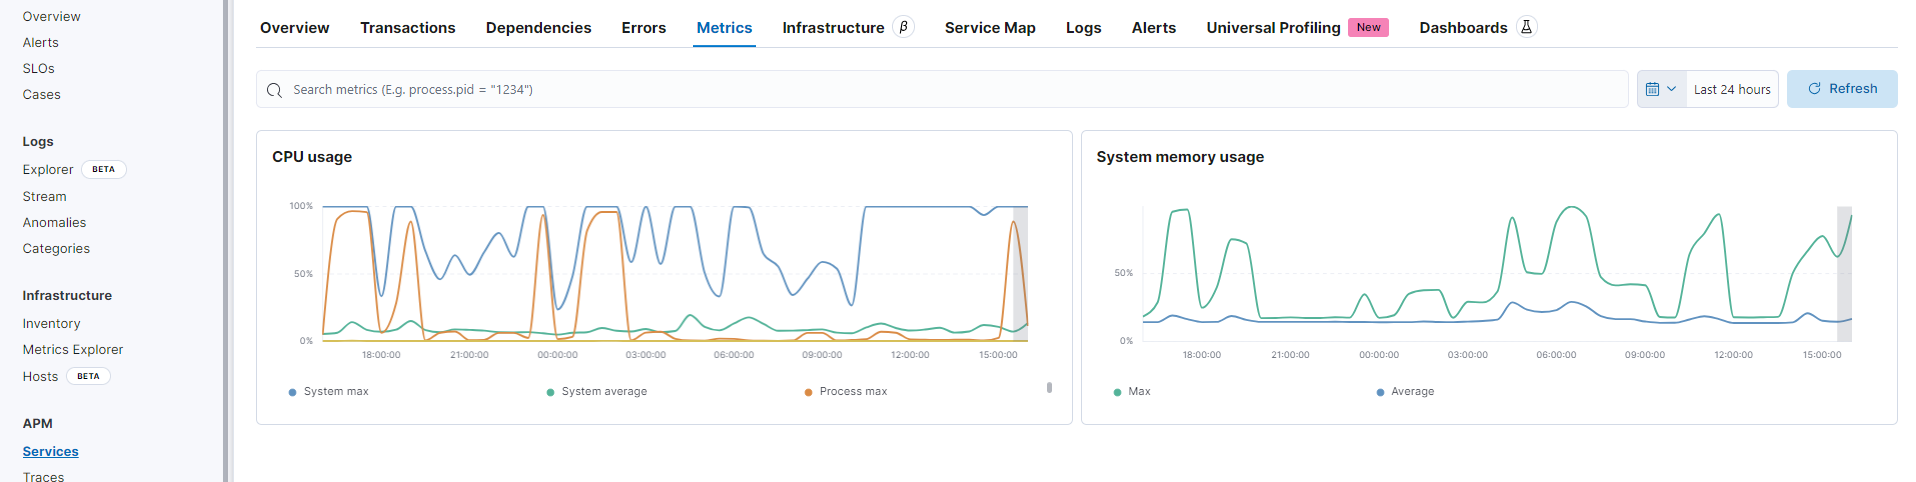Click the Universal Profiling New badge

[x=1368, y=27]
